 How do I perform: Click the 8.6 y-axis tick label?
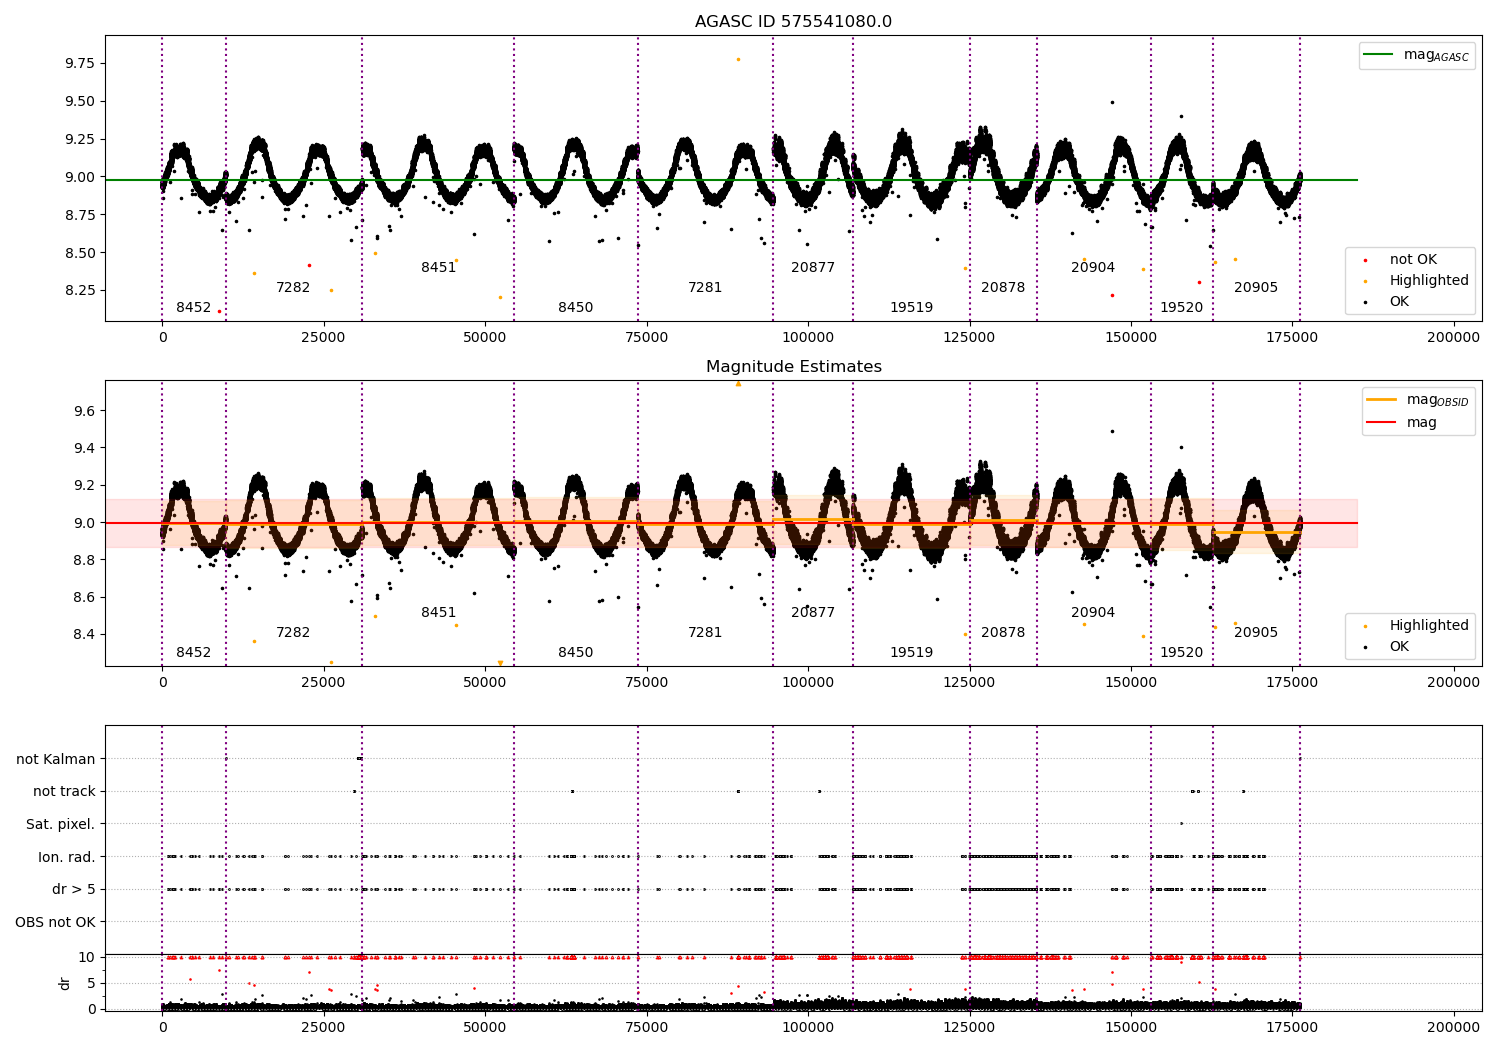tap(84, 597)
